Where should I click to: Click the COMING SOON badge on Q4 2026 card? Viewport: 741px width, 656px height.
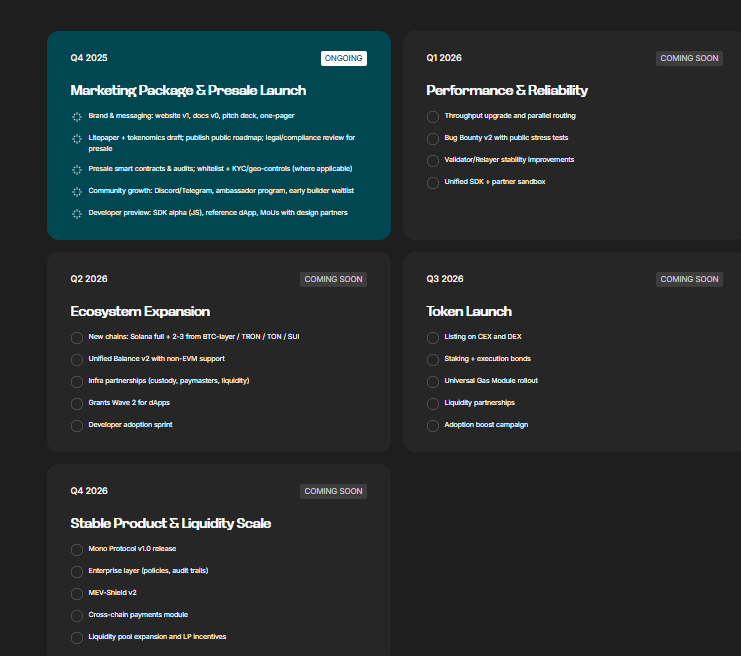click(333, 491)
